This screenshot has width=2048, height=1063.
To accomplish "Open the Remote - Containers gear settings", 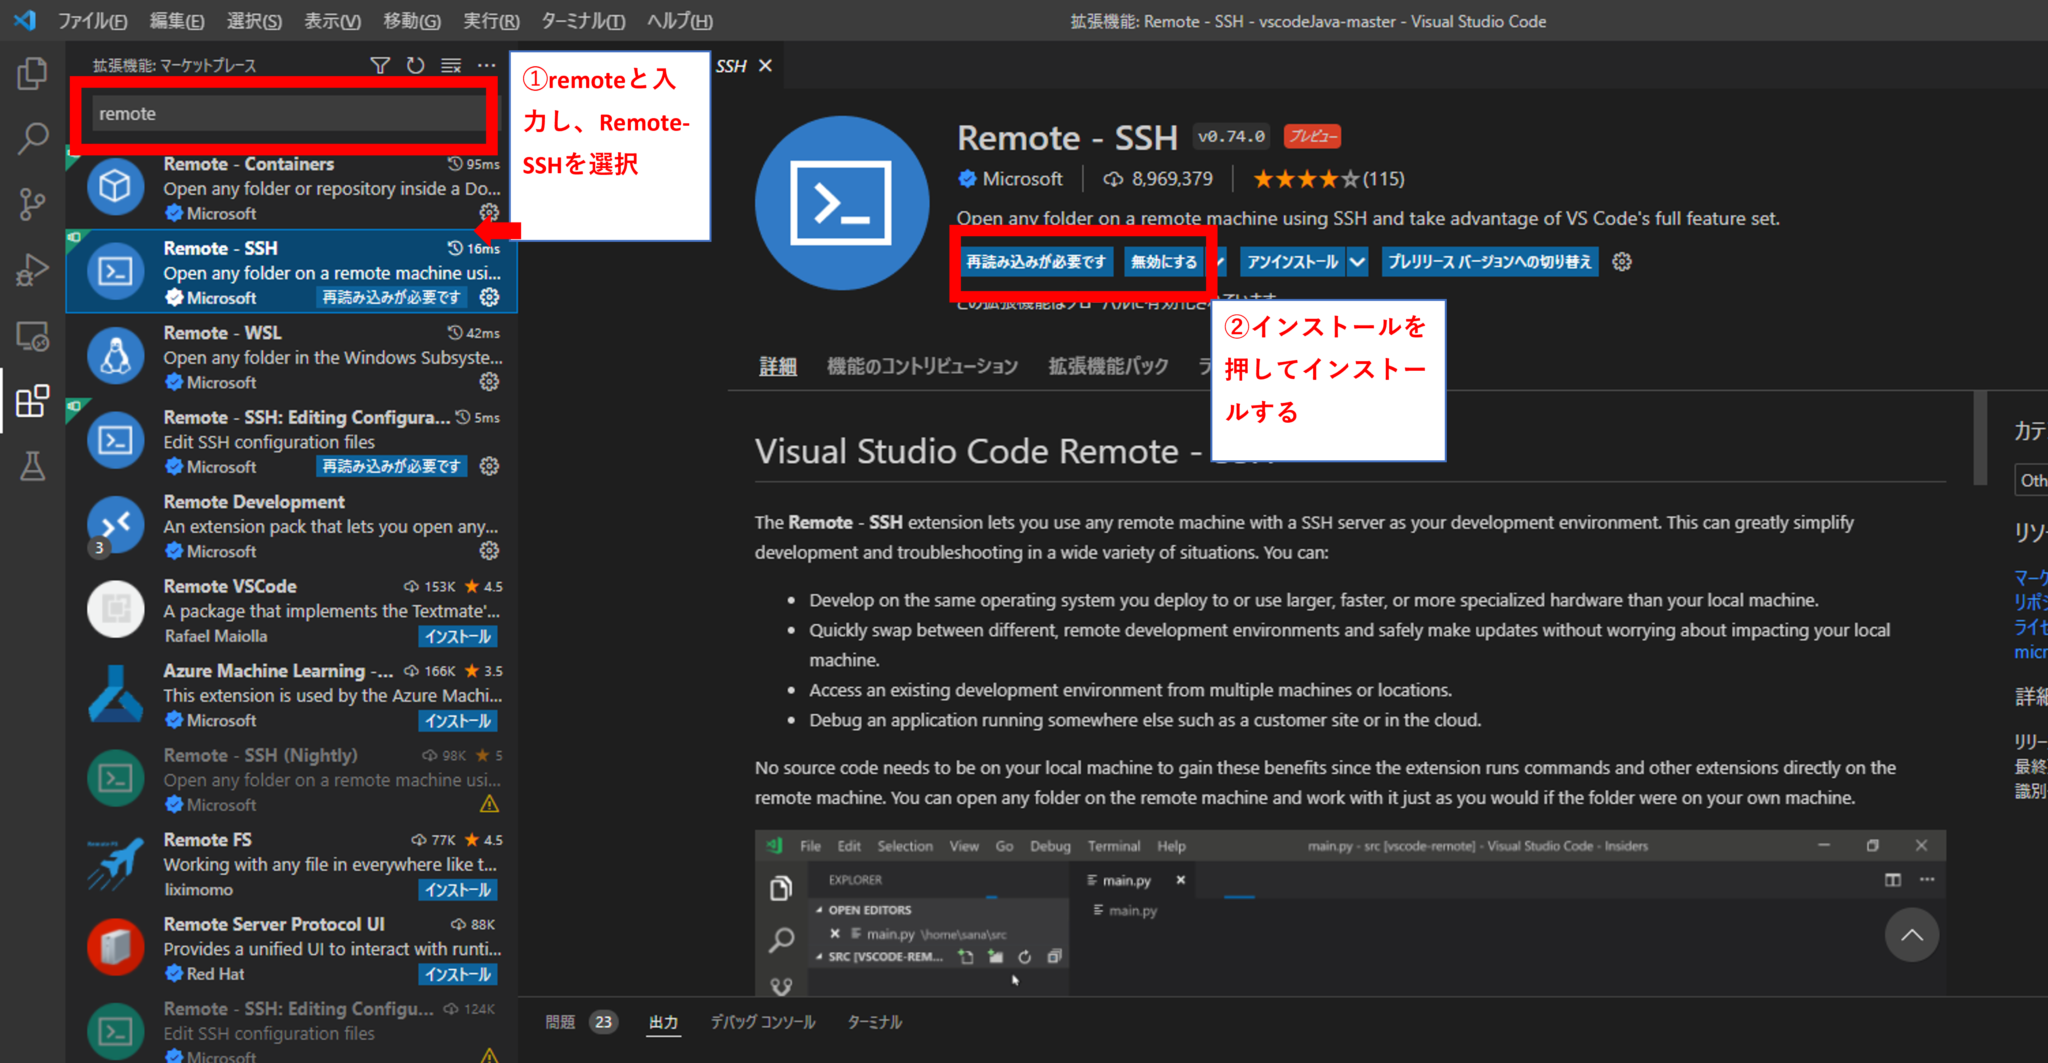I will coord(489,212).
